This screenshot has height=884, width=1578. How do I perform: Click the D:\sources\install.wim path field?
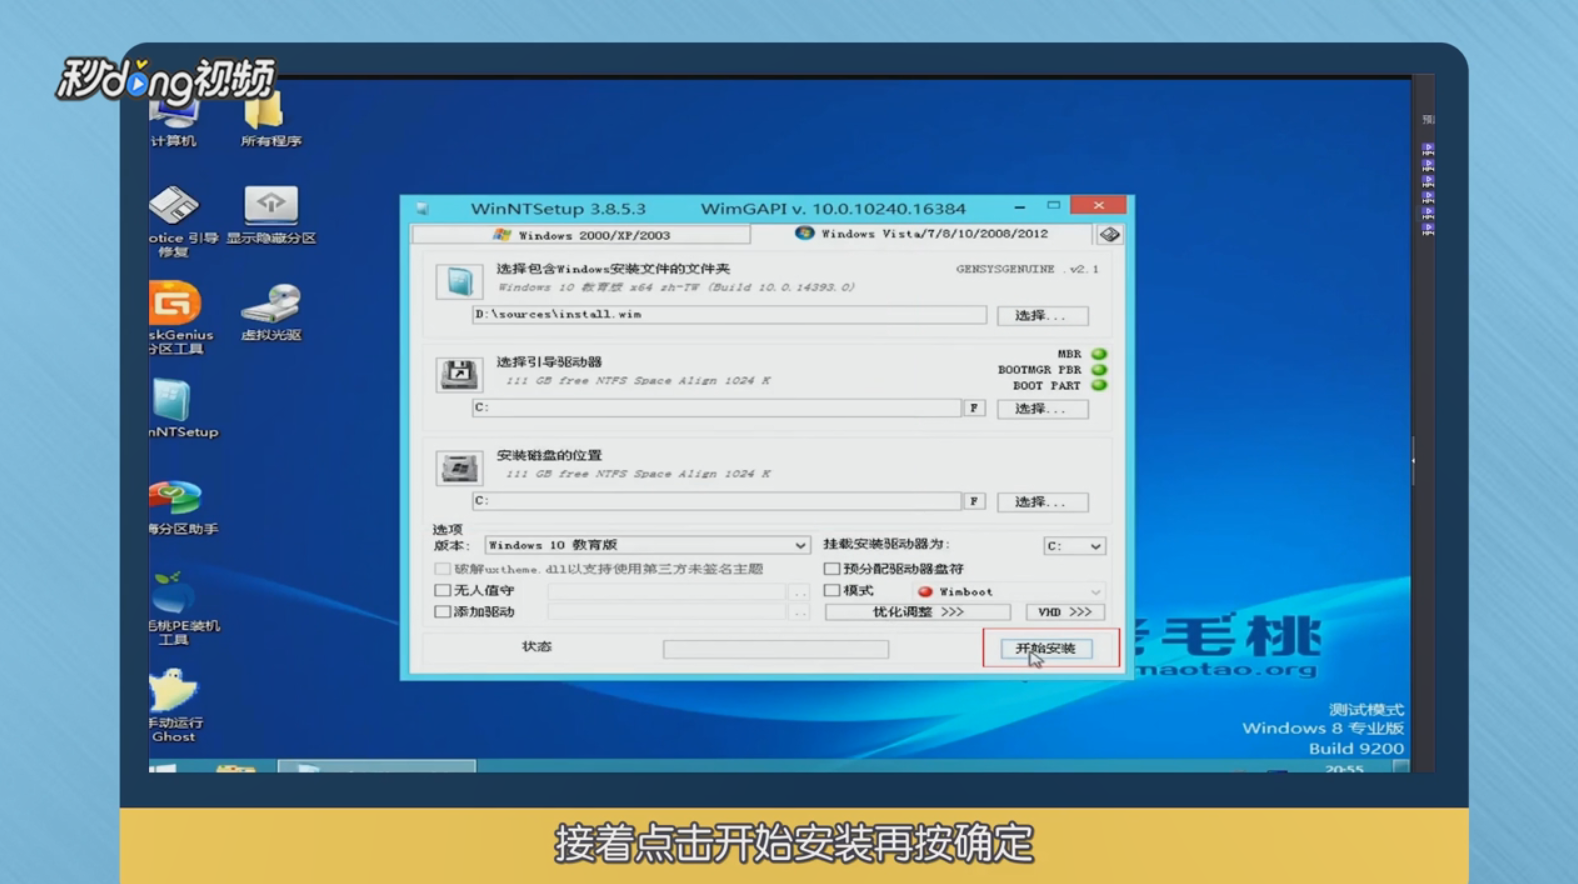(729, 315)
